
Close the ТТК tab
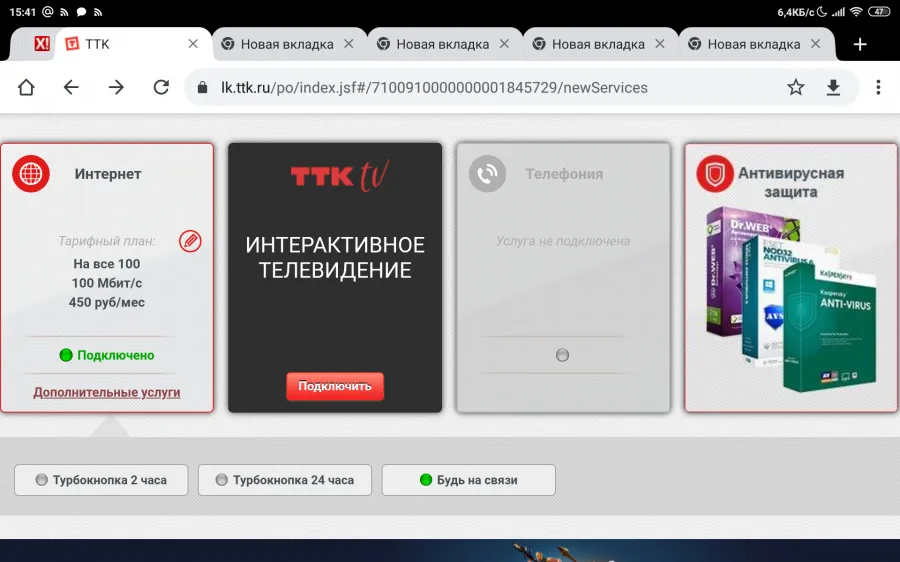pyautogui.click(x=193, y=44)
